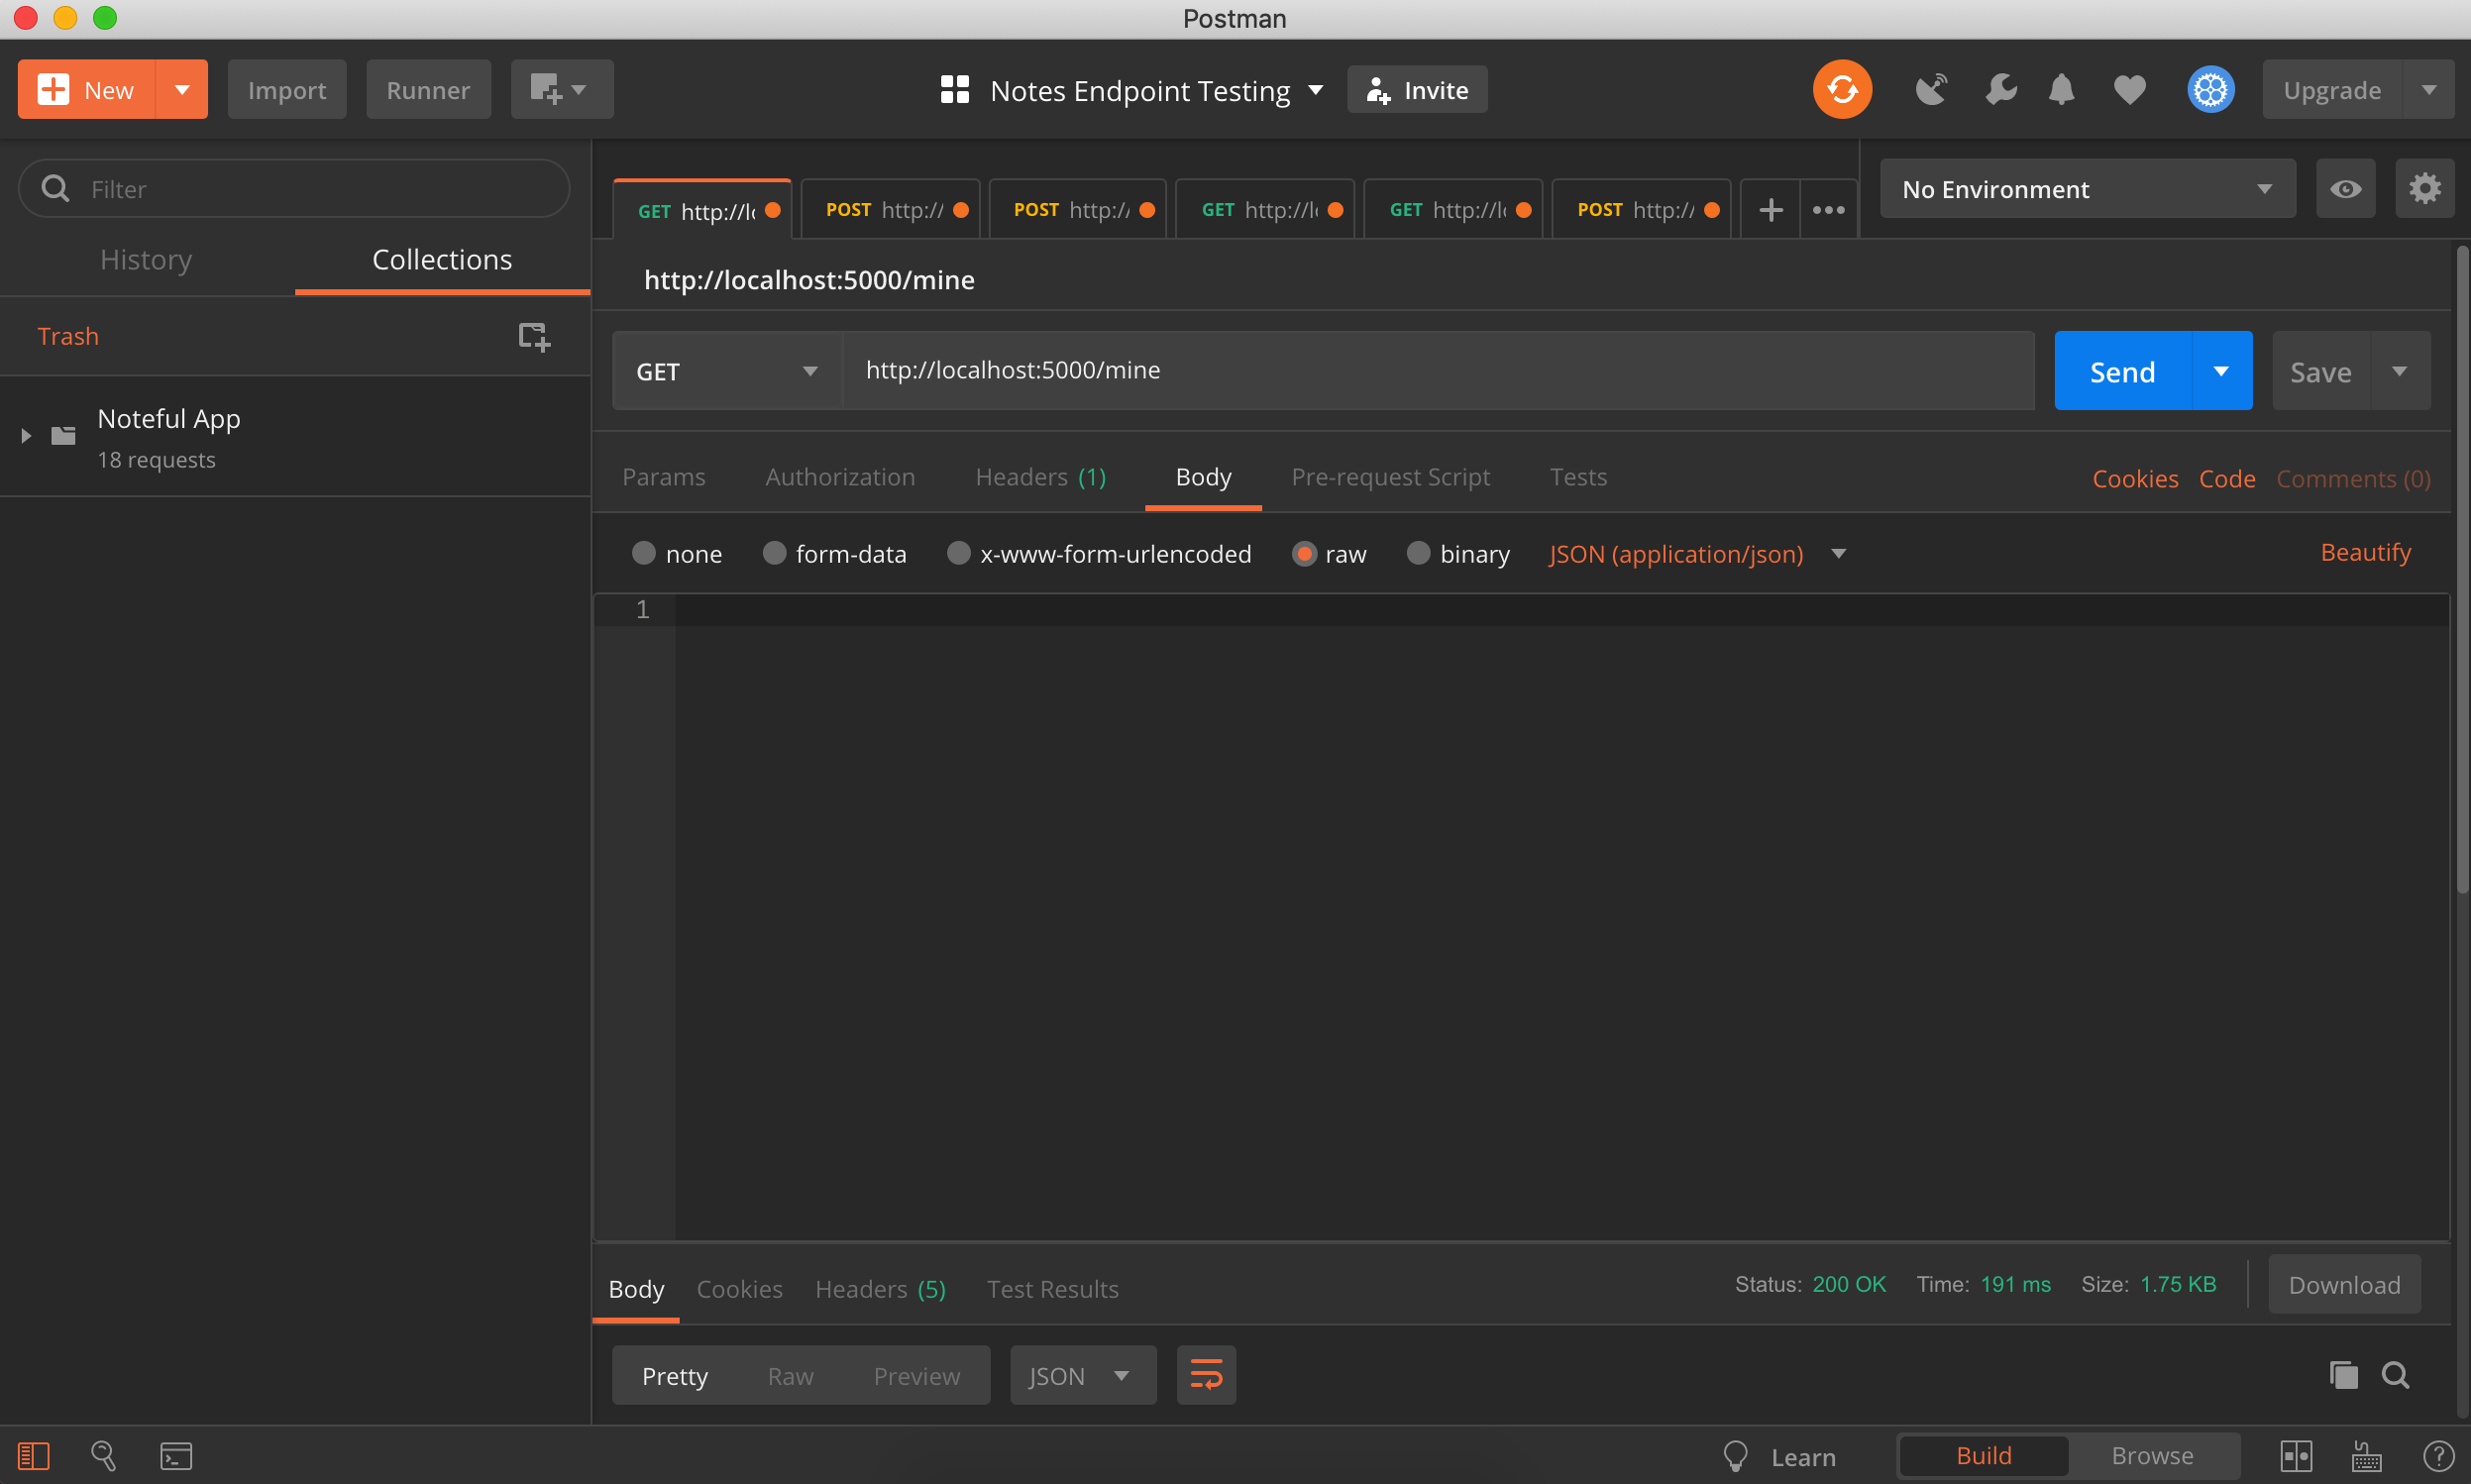Open the Headers (1) request tab
The width and height of the screenshot is (2471, 1484).
[1040, 477]
